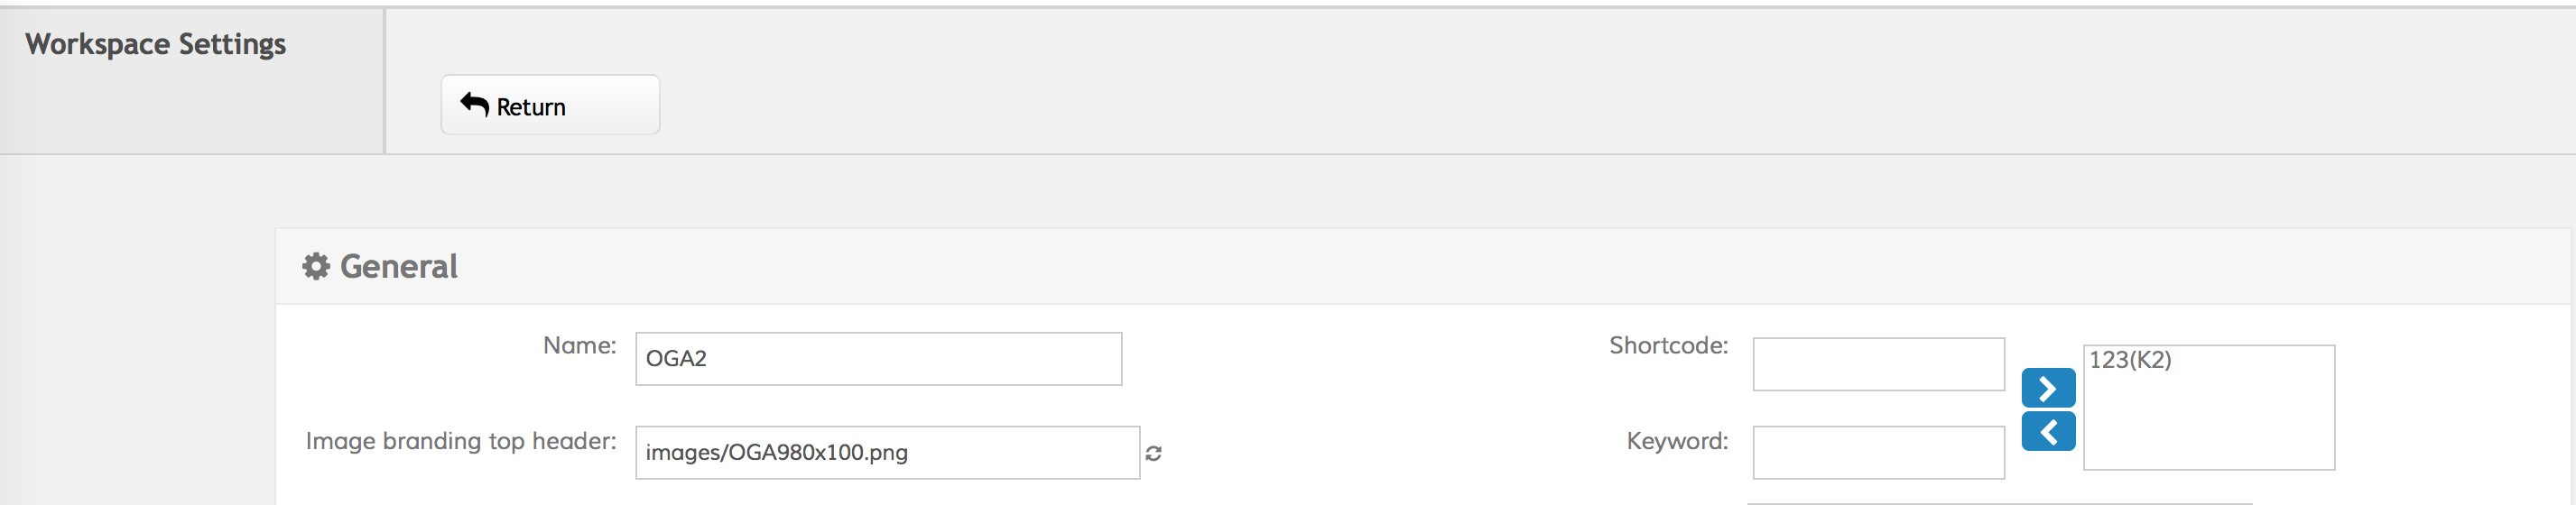This screenshot has height=505, width=2576.
Task: Click the blue left-chevron remove button
Action: point(2047,432)
